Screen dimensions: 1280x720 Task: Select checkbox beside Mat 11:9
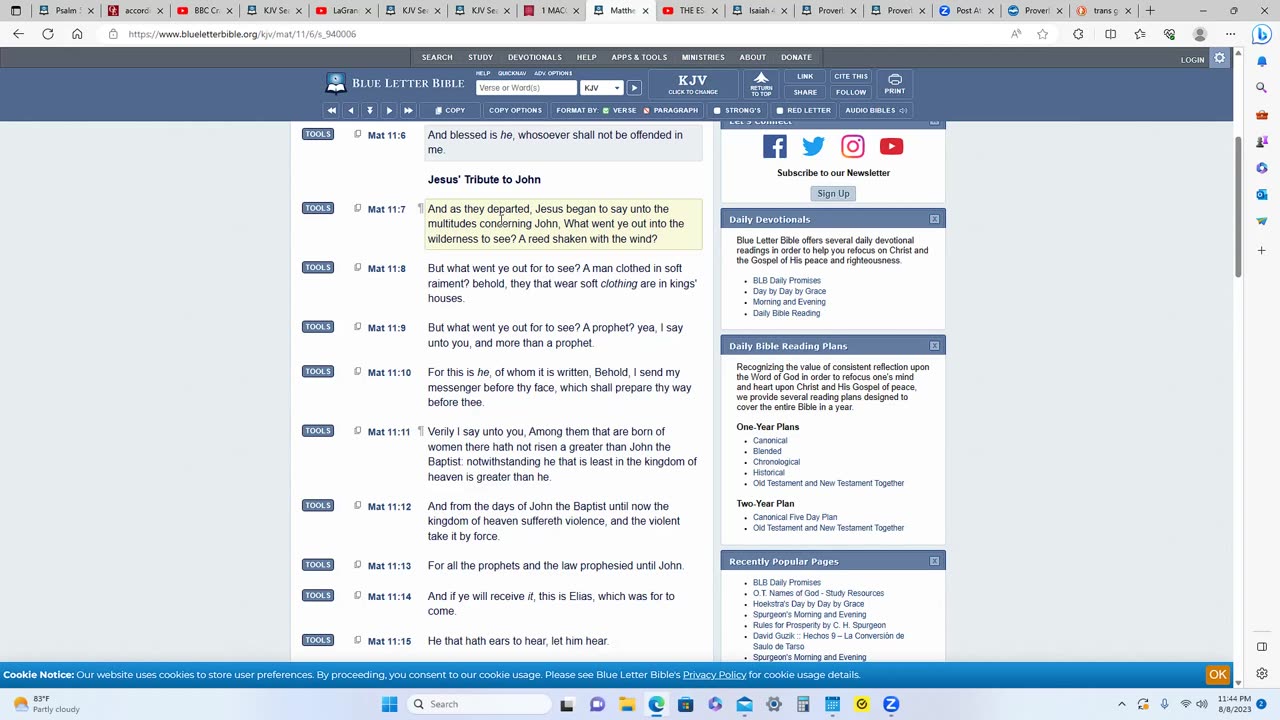pos(357,327)
